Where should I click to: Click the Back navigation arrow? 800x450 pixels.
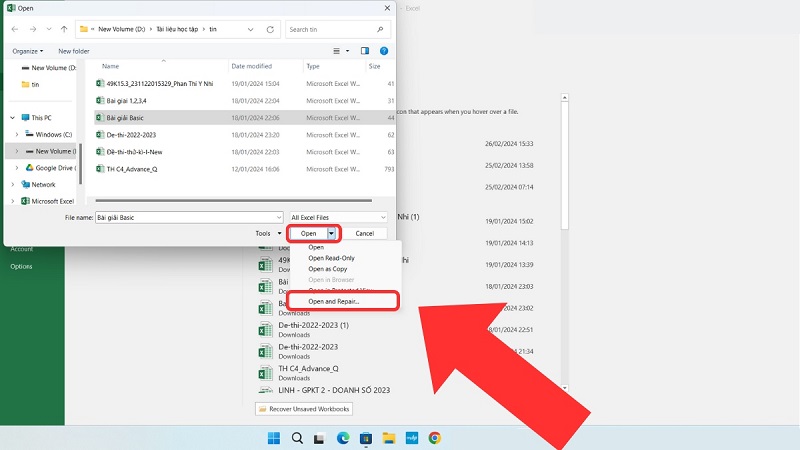tap(15, 29)
